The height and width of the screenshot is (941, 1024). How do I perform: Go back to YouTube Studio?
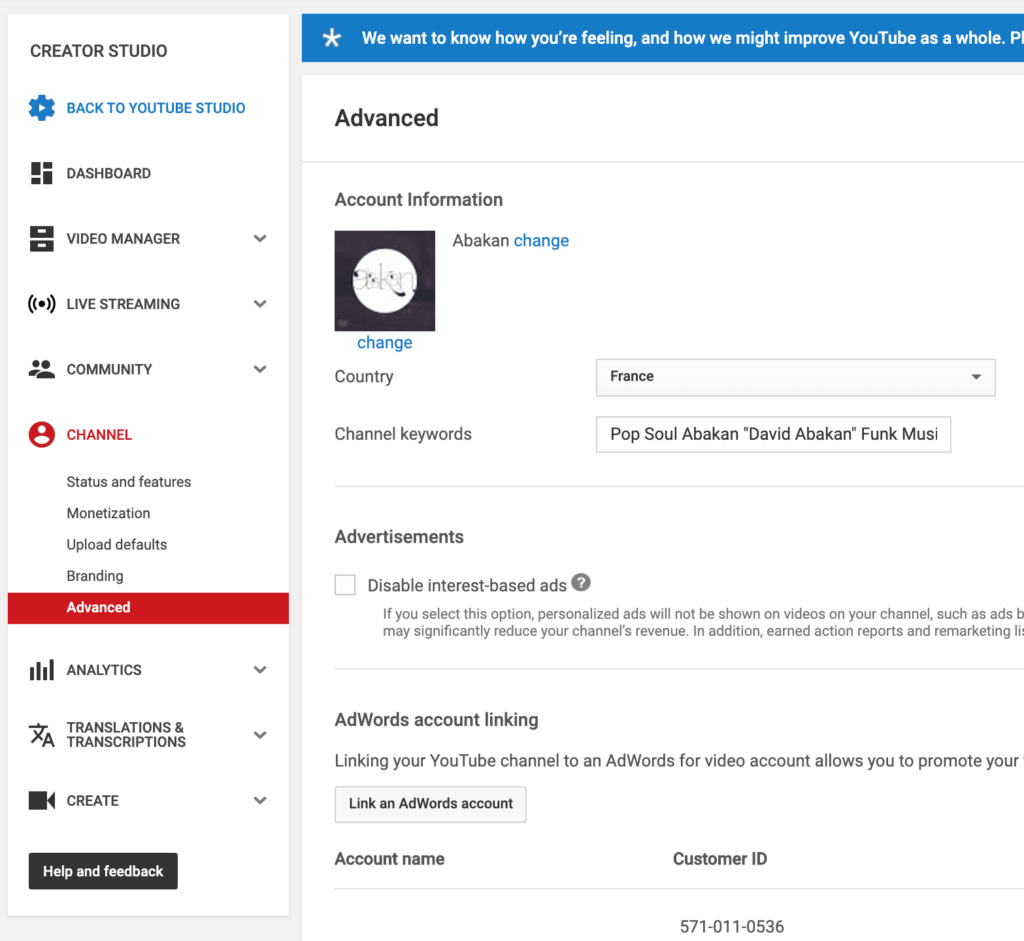click(156, 108)
